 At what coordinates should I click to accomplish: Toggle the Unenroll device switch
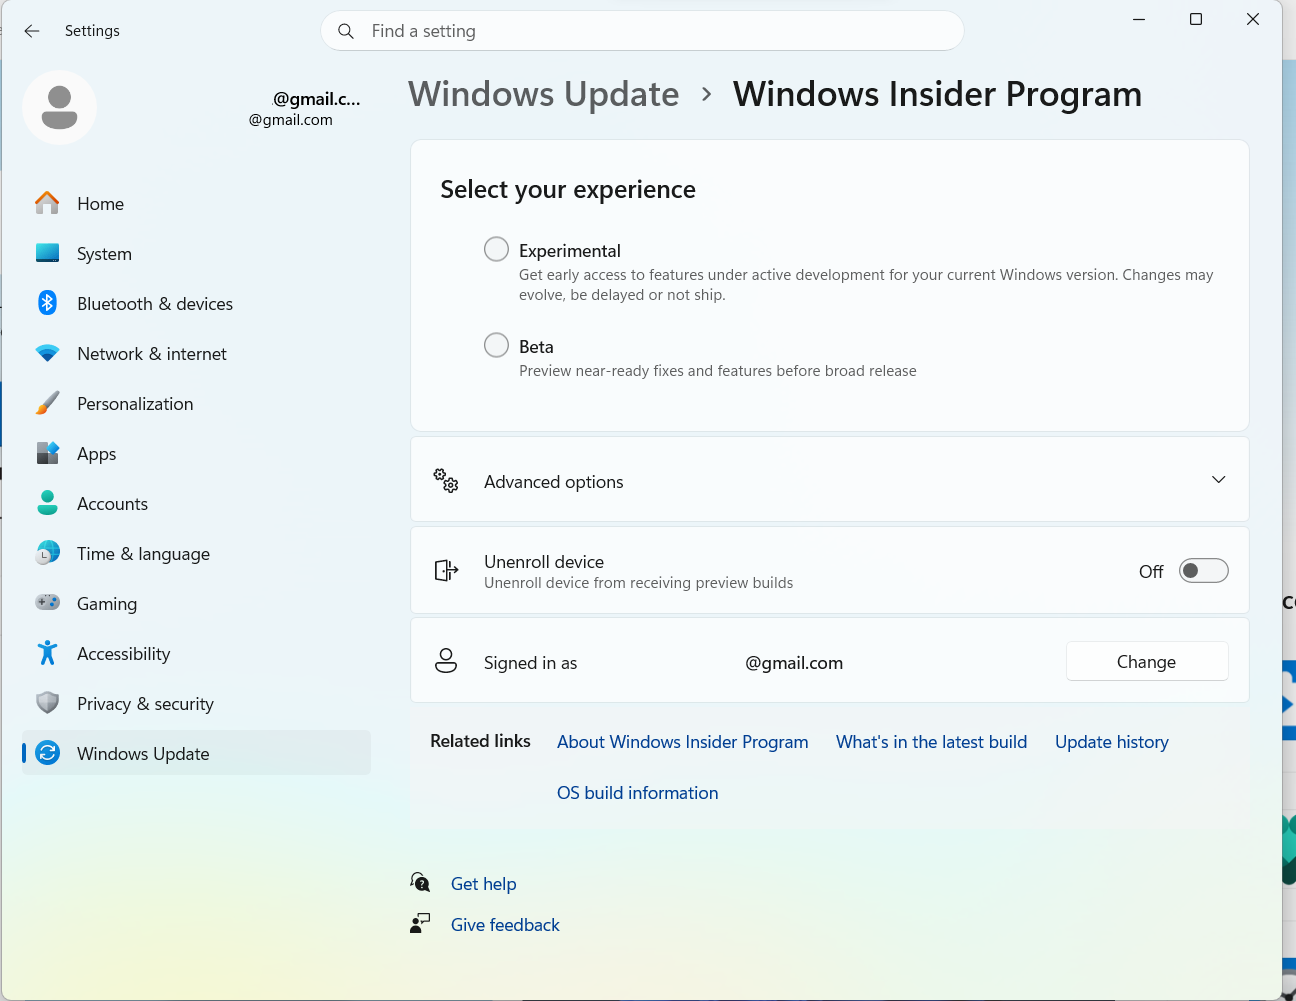1203,571
